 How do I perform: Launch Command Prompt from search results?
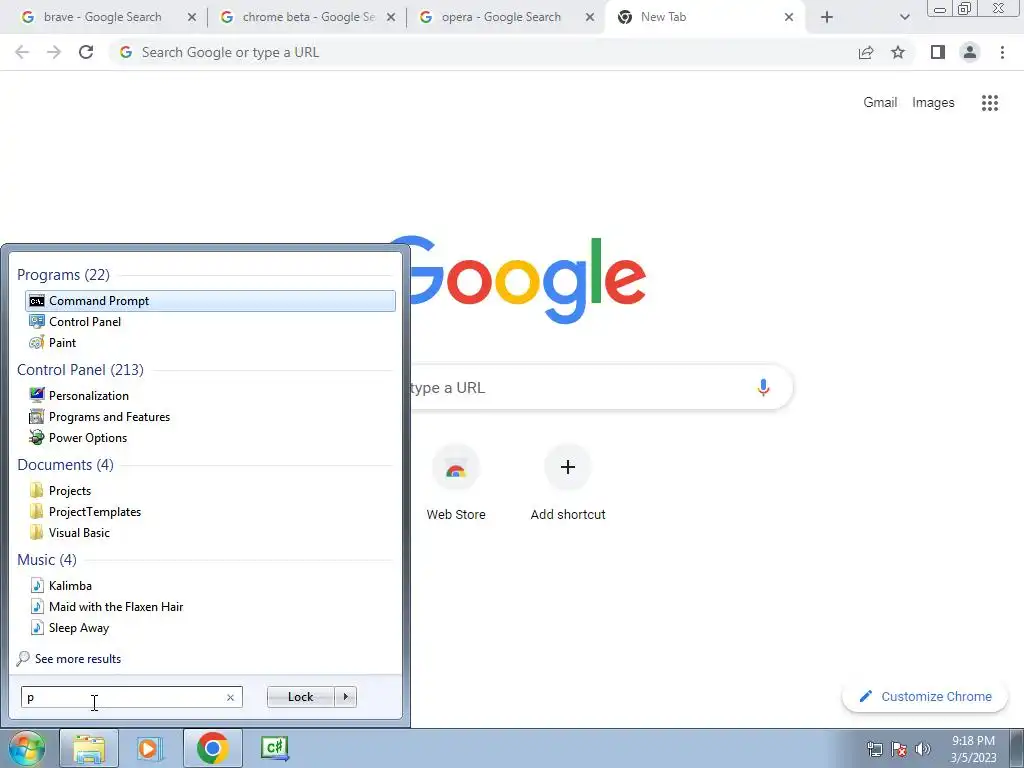pyautogui.click(x=210, y=301)
